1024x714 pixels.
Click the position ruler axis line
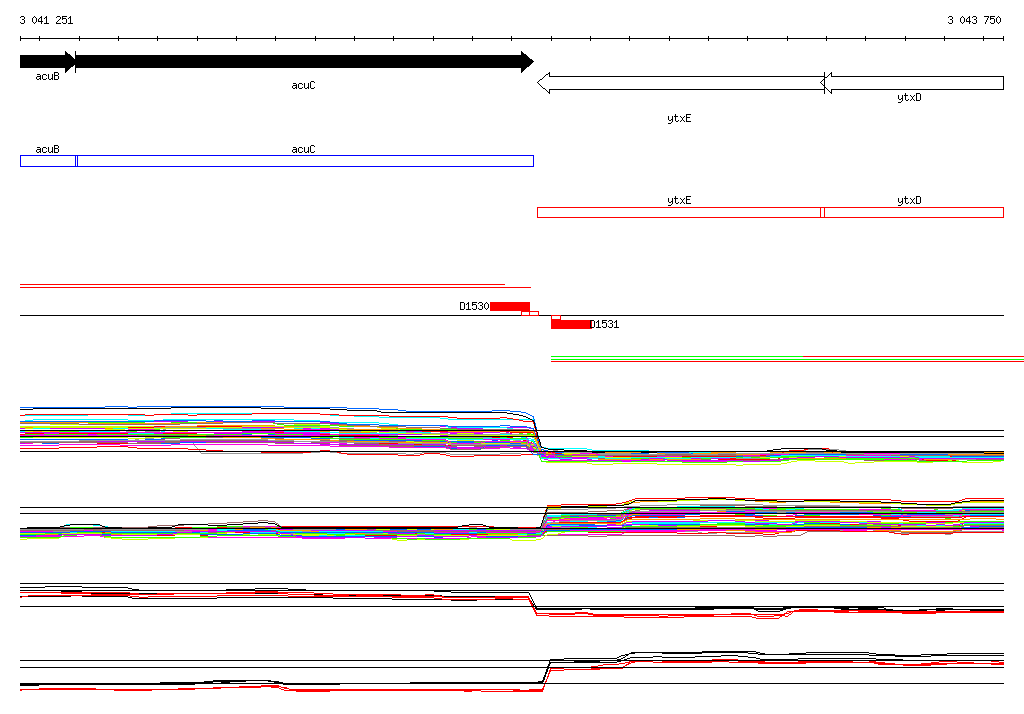coord(512,39)
